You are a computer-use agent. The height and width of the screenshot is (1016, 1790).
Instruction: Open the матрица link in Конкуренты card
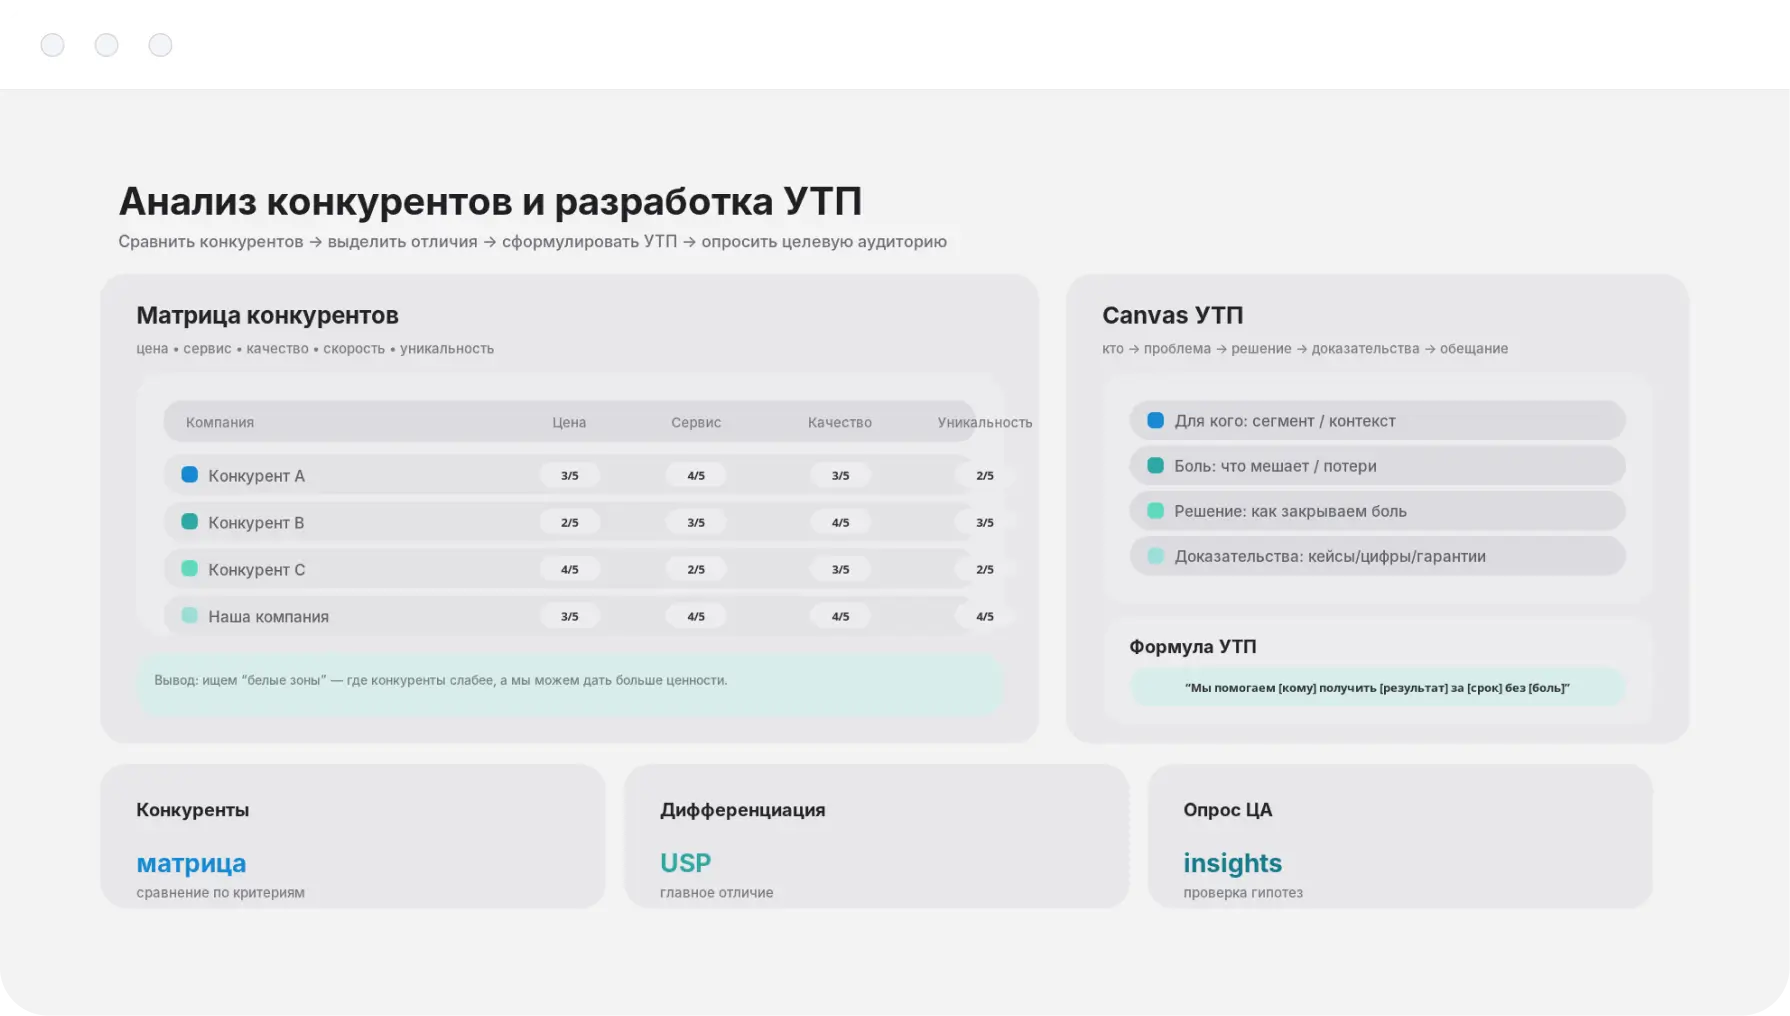coord(191,863)
